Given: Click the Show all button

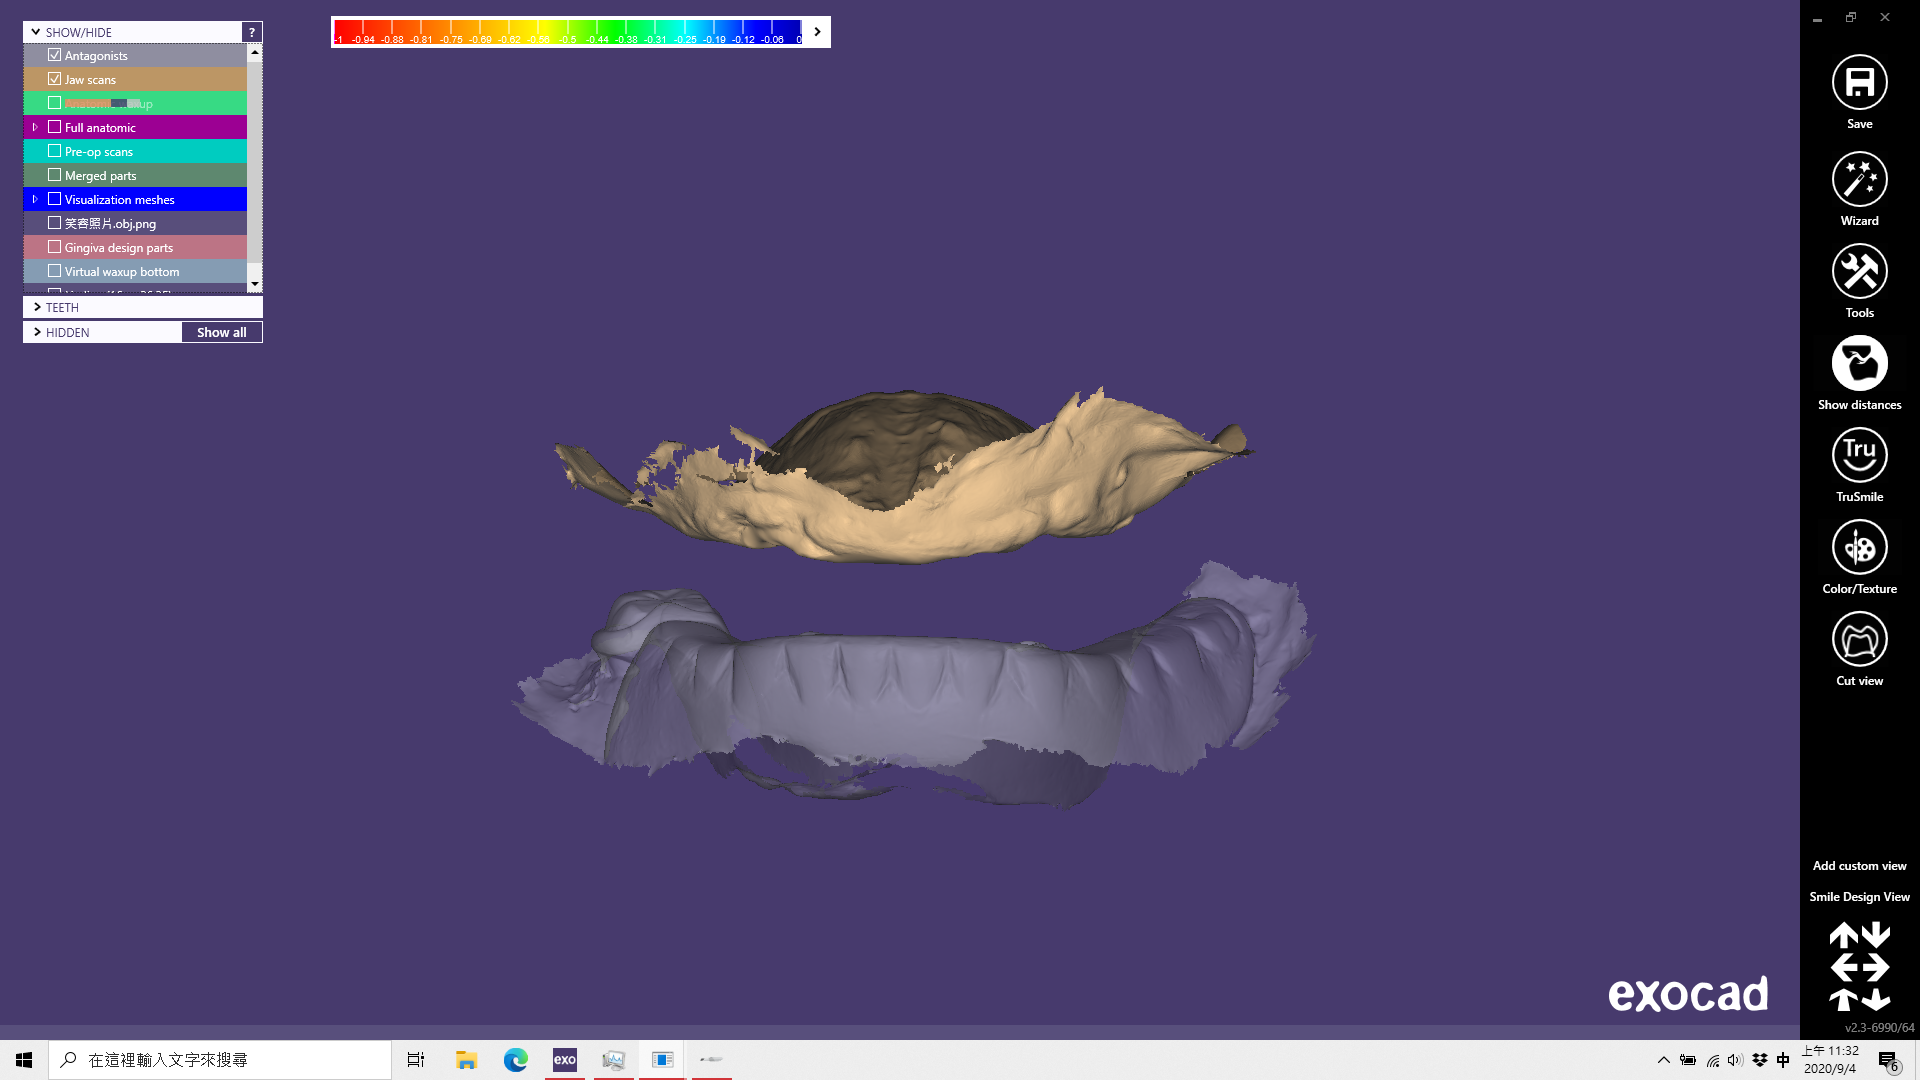Looking at the screenshot, I should tap(221, 332).
